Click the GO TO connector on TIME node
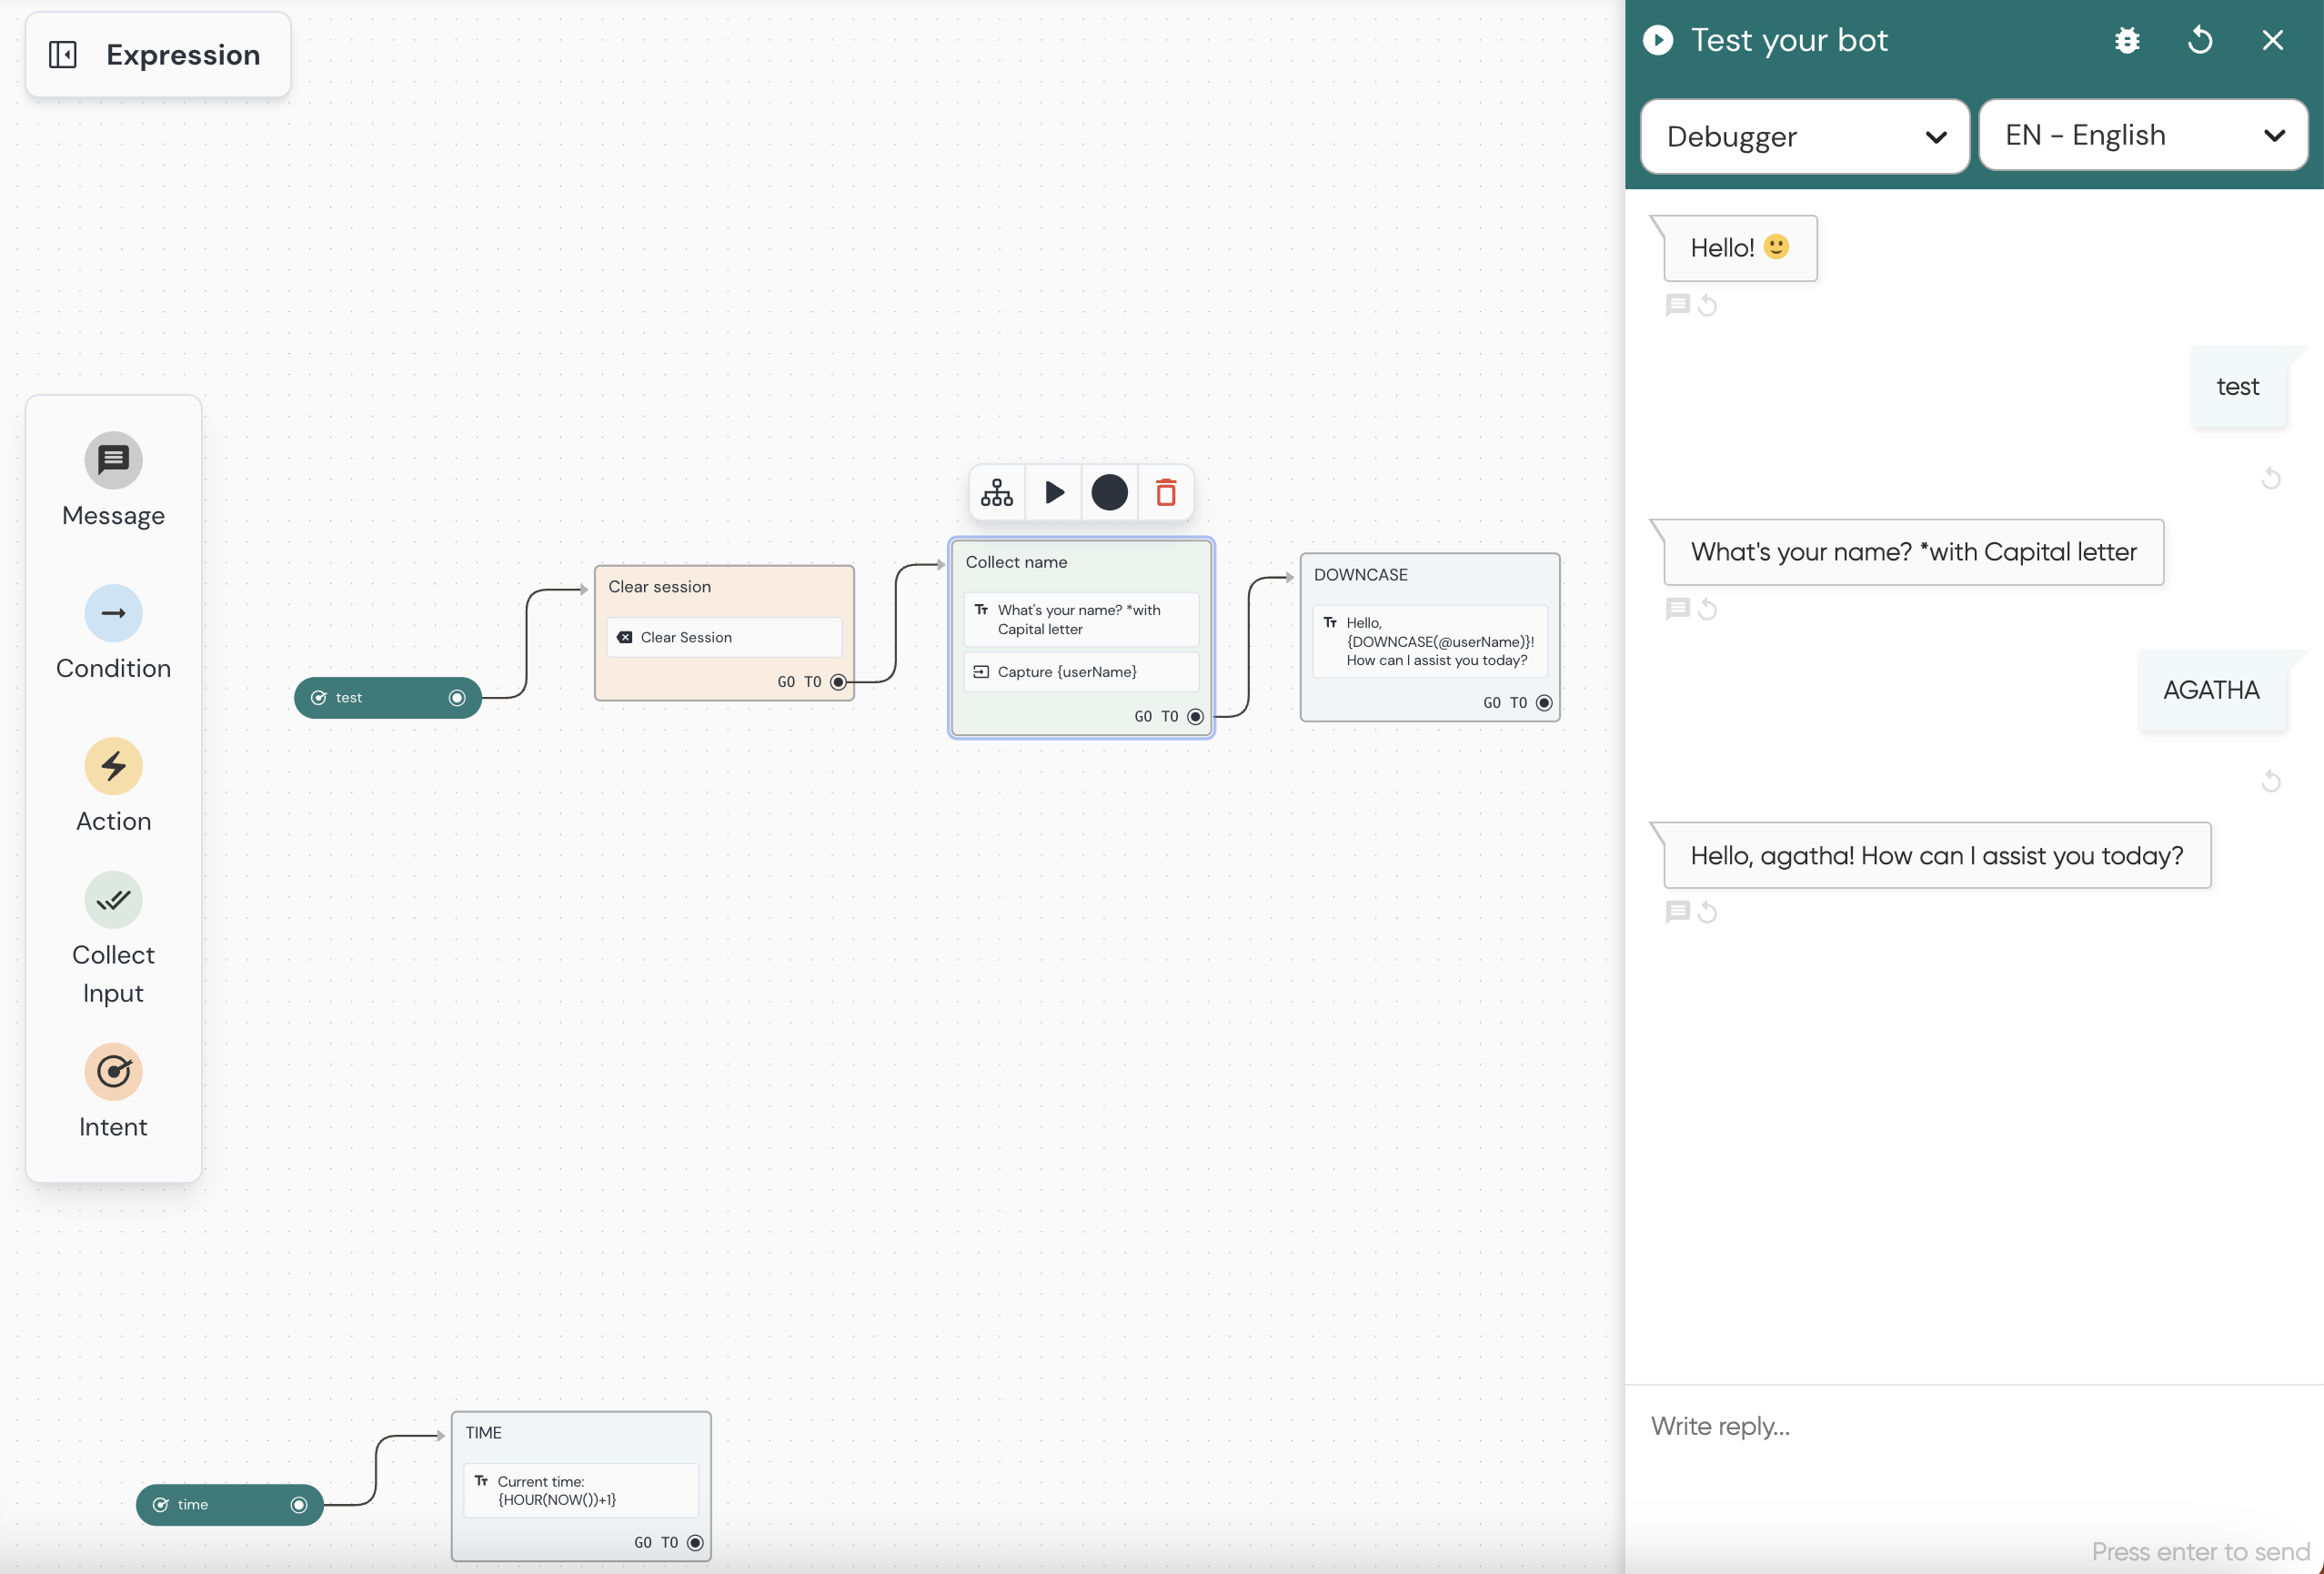 (x=695, y=1542)
